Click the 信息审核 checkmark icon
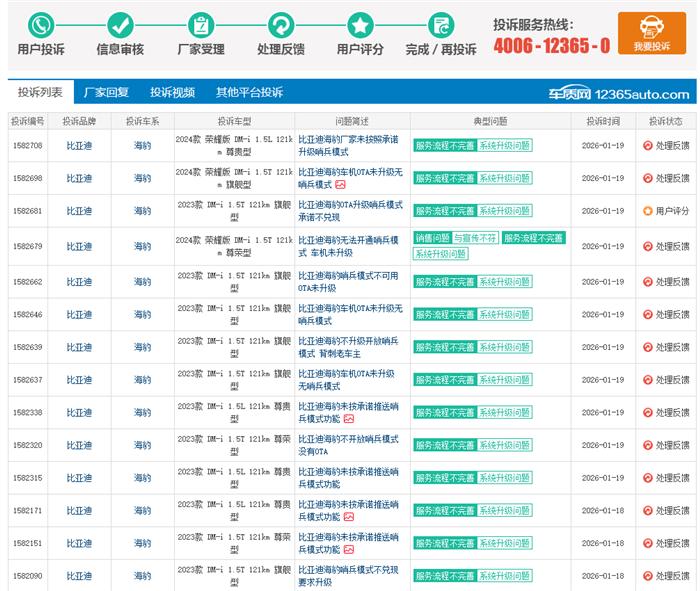The height and width of the screenshot is (591, 700). tap(120, 25)
